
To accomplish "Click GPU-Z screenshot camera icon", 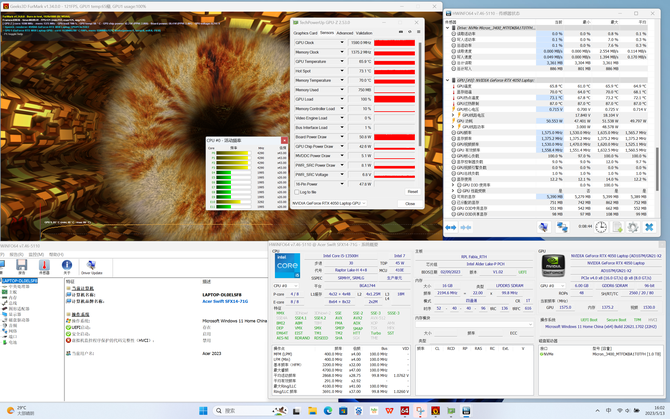I will click(x=401, y=32).
